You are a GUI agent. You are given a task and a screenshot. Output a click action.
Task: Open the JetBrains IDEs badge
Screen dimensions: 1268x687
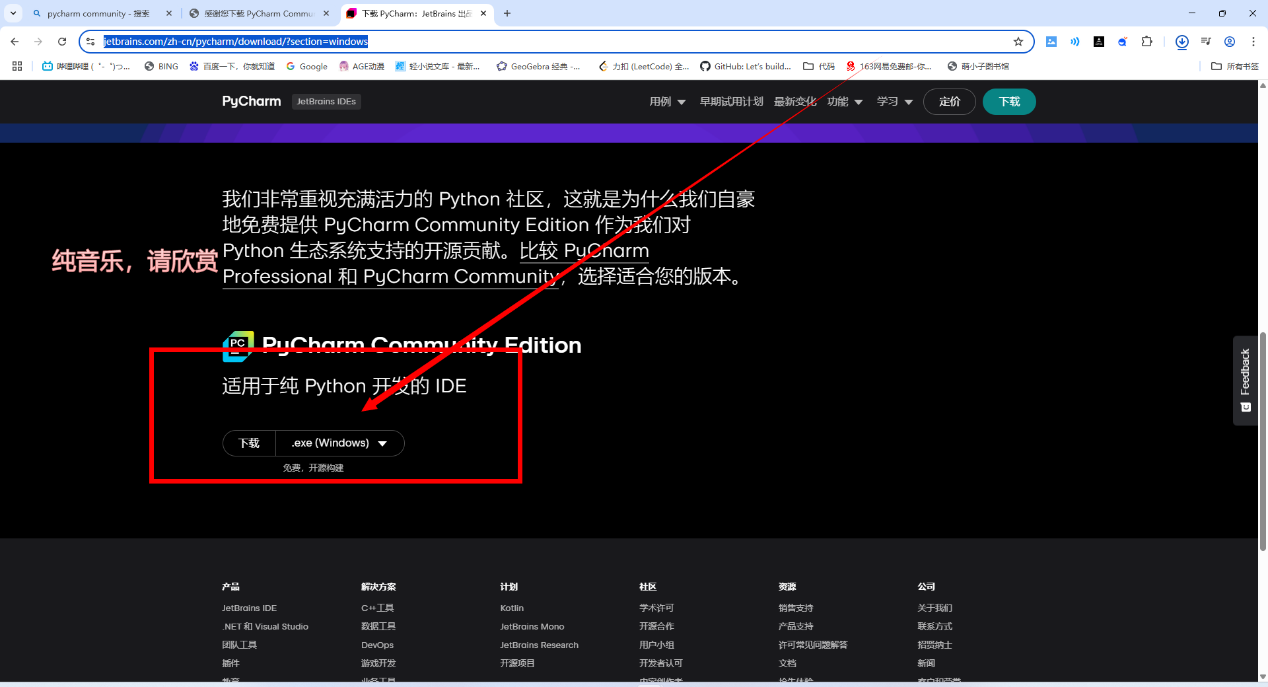(x=326, y=101)
